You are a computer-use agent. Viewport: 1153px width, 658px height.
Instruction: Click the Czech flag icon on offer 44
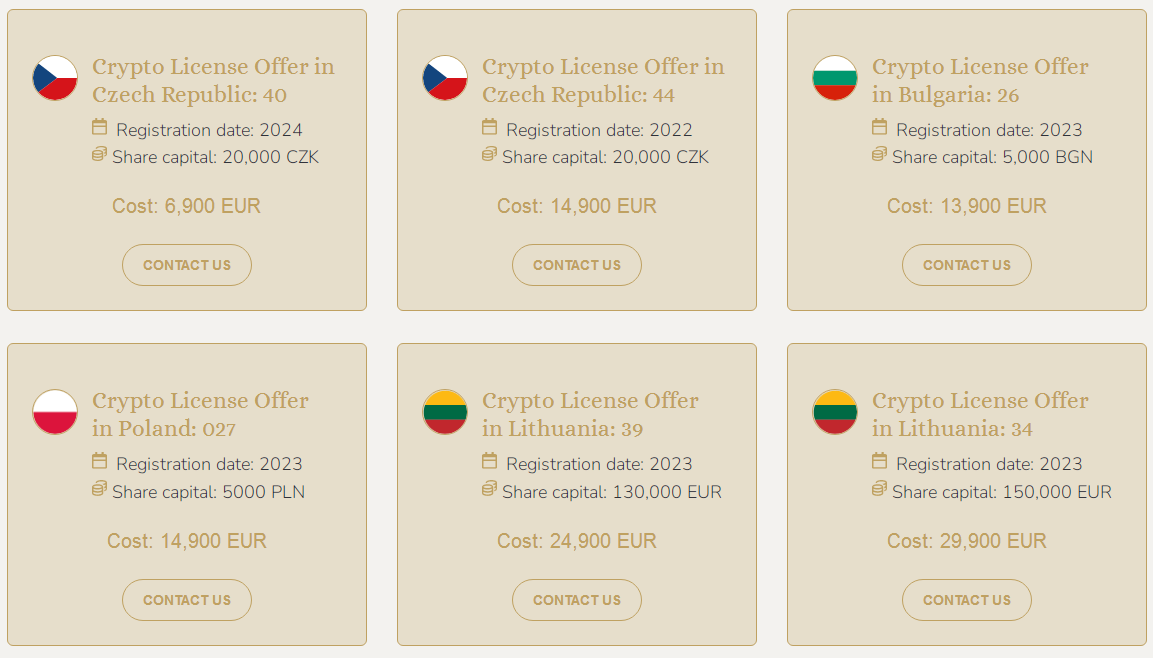[445, 78]
